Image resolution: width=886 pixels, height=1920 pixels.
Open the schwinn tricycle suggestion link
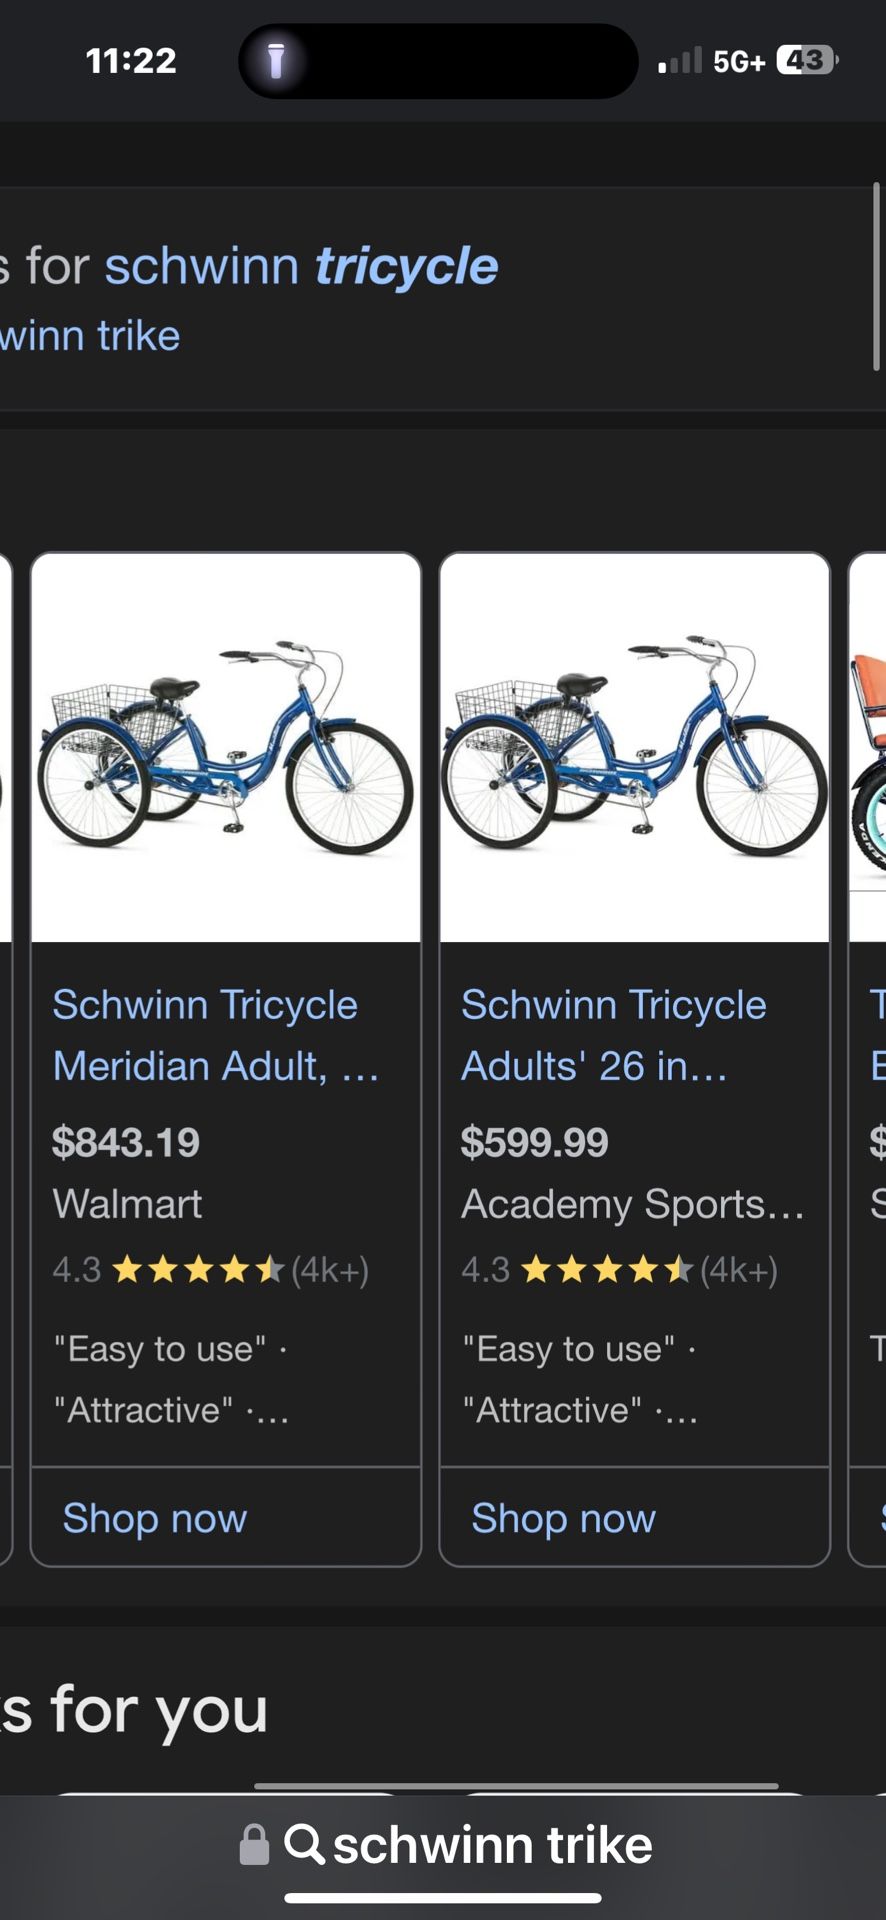(x=300, y=267)
